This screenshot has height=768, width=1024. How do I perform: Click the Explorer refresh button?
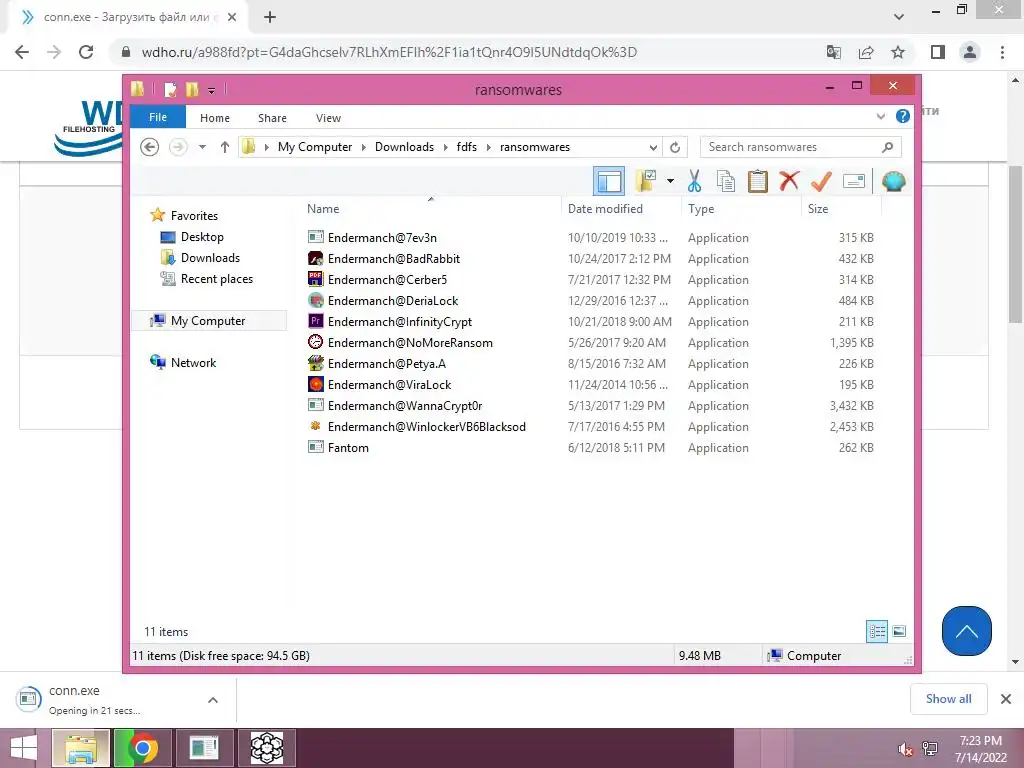[675, 147]
